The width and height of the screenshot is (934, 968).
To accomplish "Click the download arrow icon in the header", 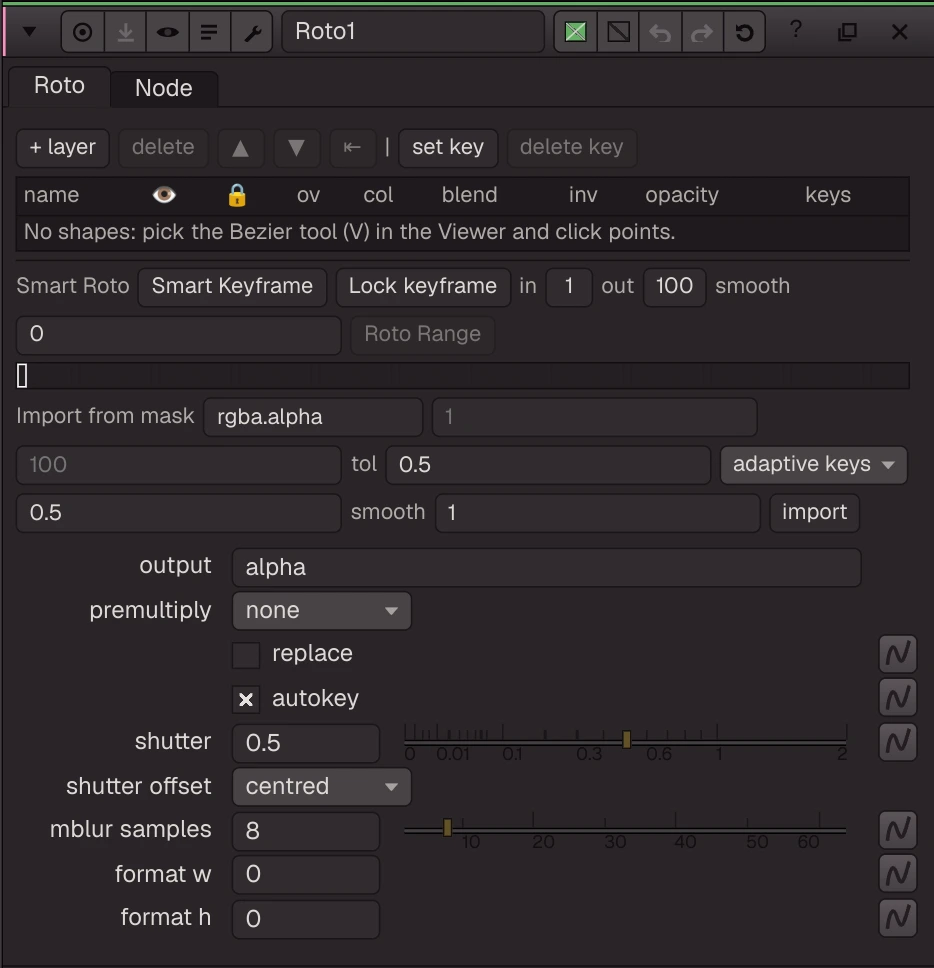I will 125,32.
